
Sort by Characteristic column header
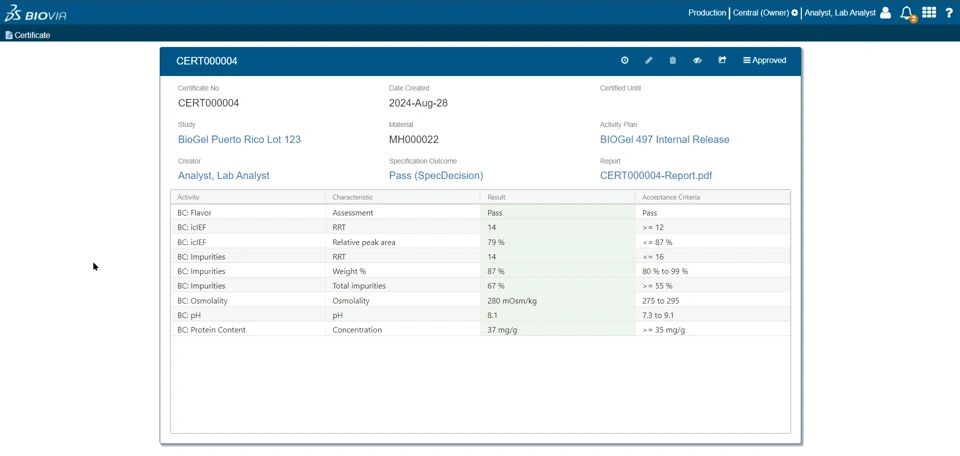(403, 197)
